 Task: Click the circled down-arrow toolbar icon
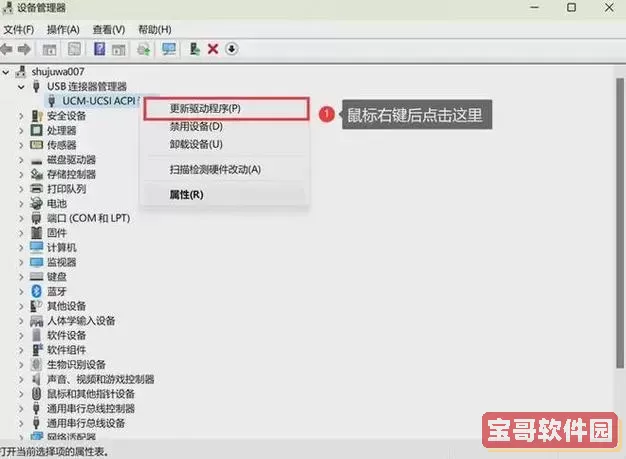tap(231, 48)
